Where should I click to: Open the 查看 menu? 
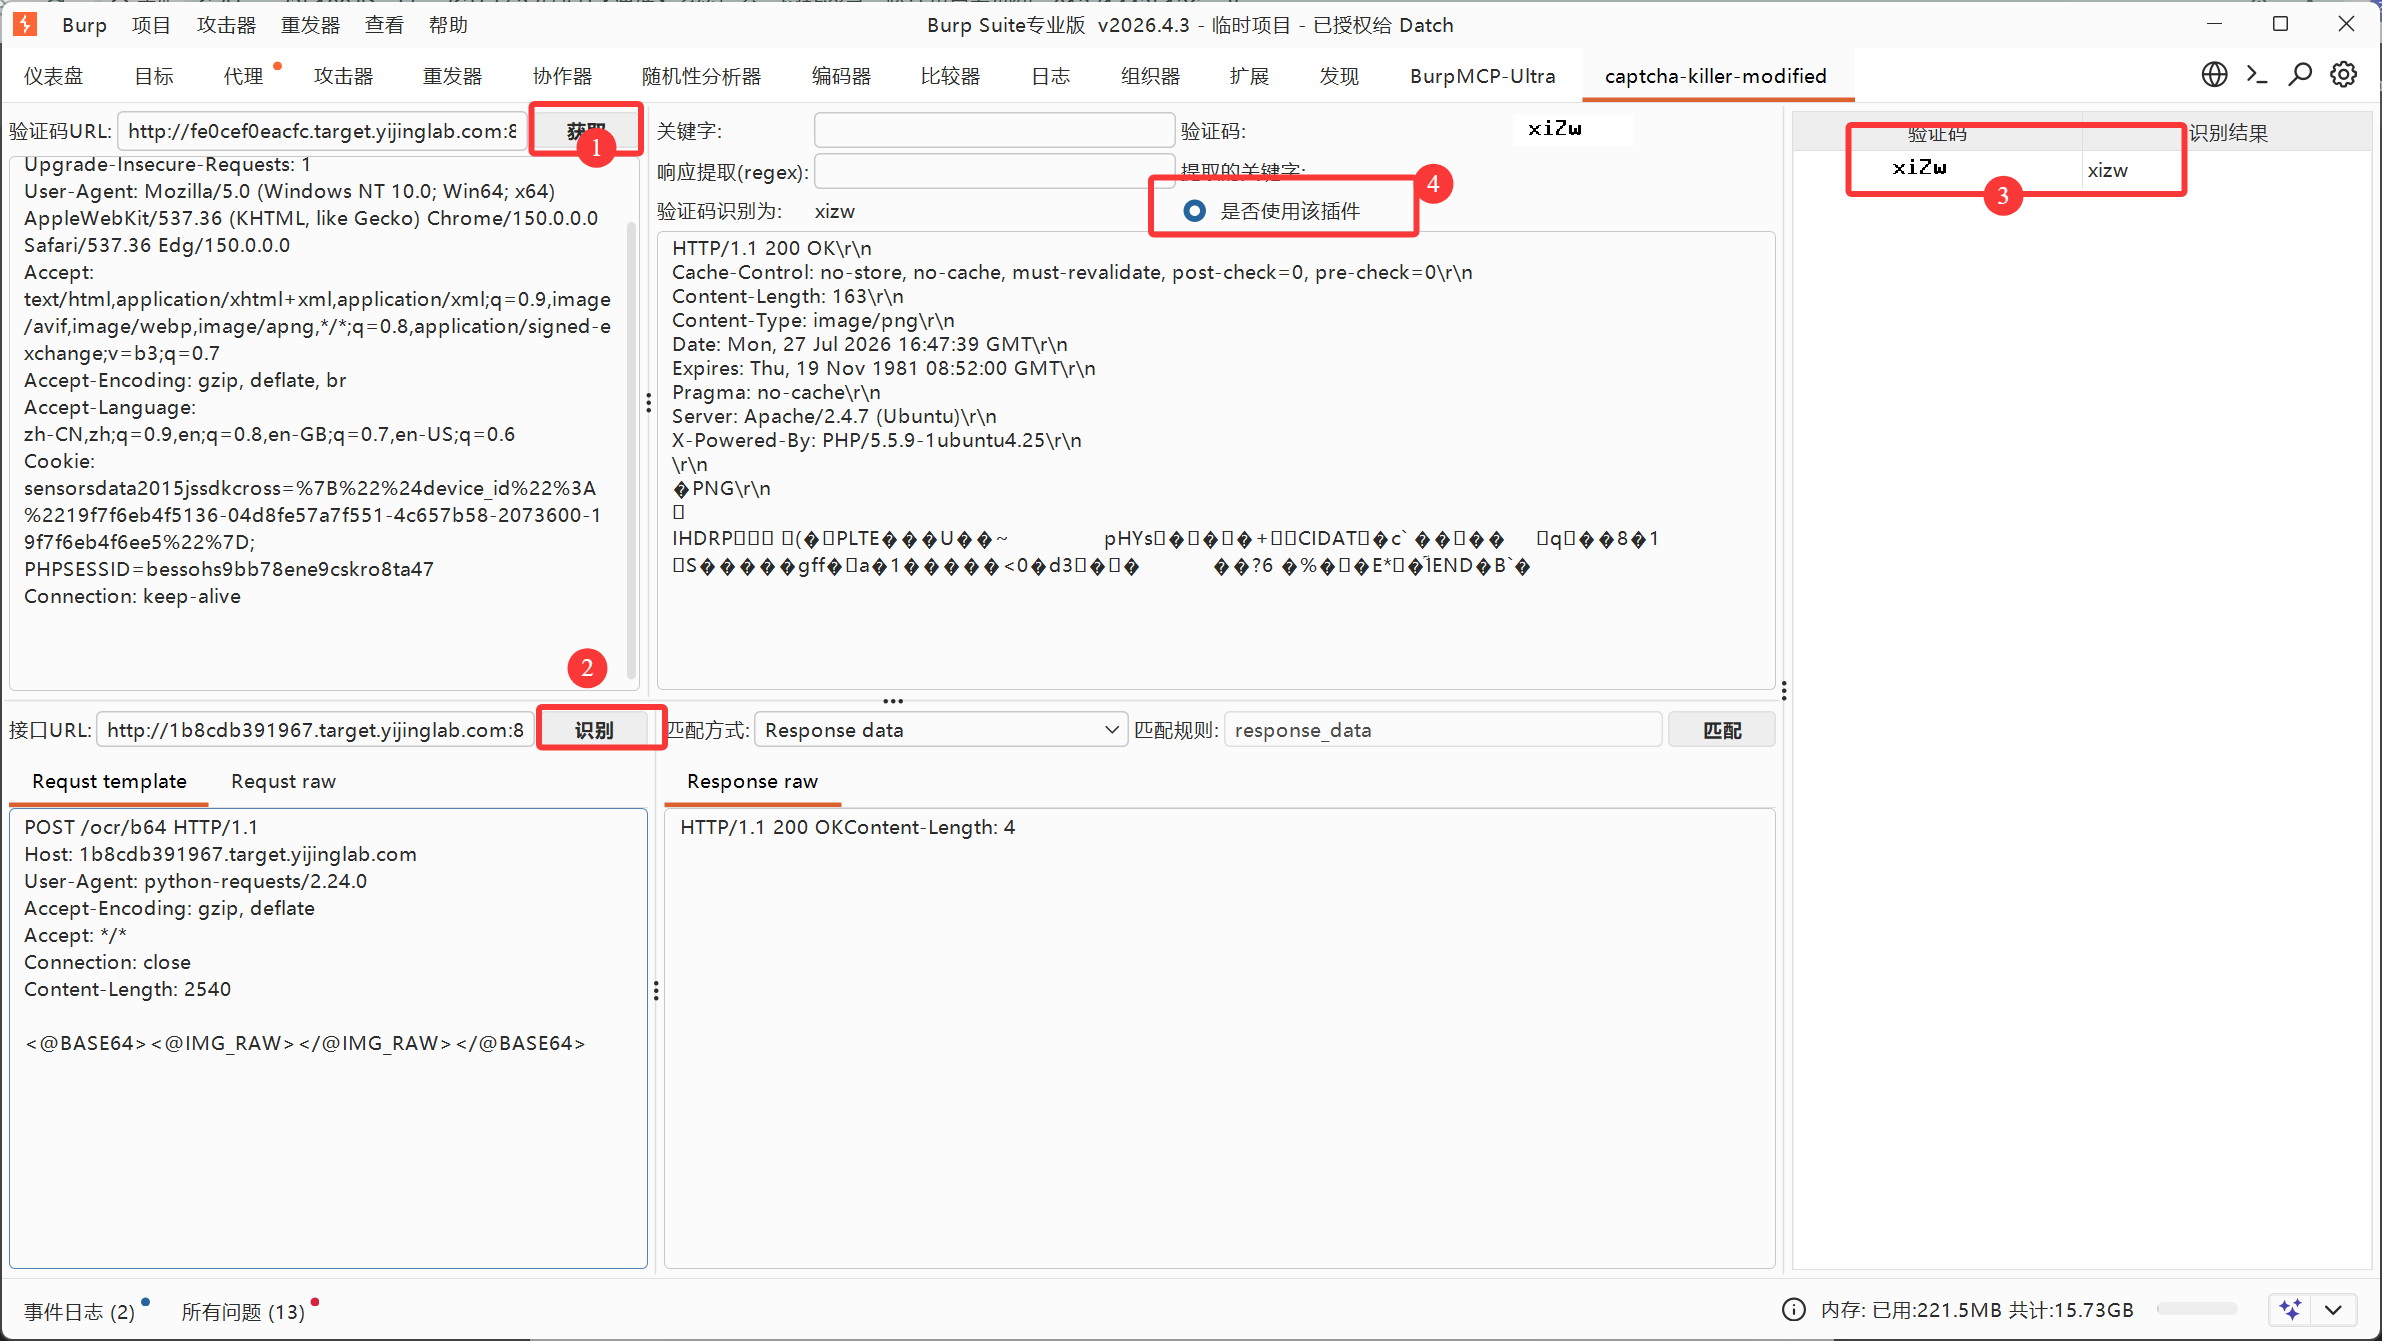pyautogui.click(x=384, y=25)
